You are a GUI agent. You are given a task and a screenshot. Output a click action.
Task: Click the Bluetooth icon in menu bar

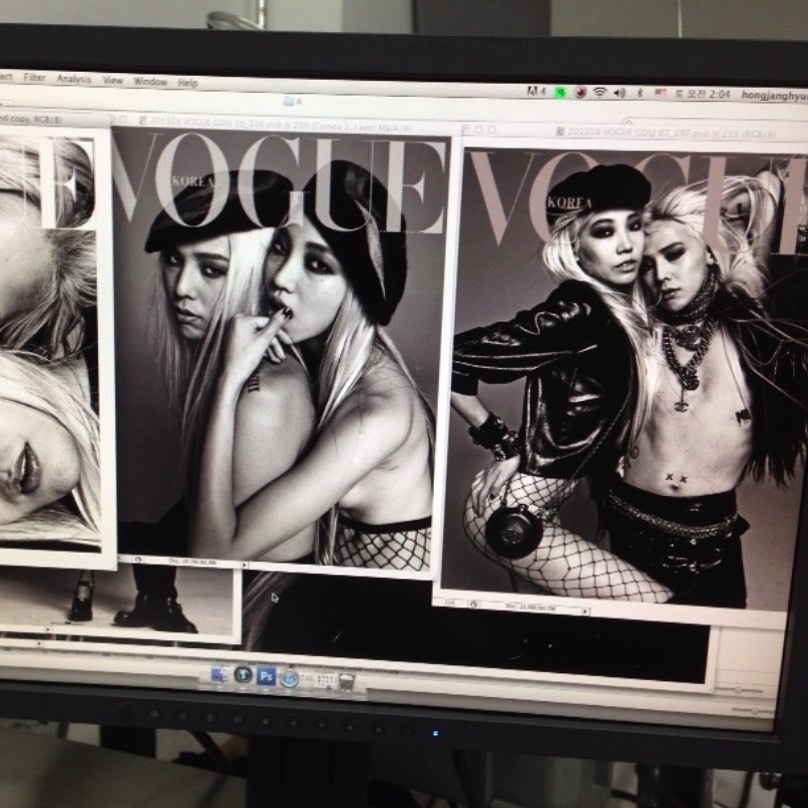pyautogui.click(x=639, y=93)
